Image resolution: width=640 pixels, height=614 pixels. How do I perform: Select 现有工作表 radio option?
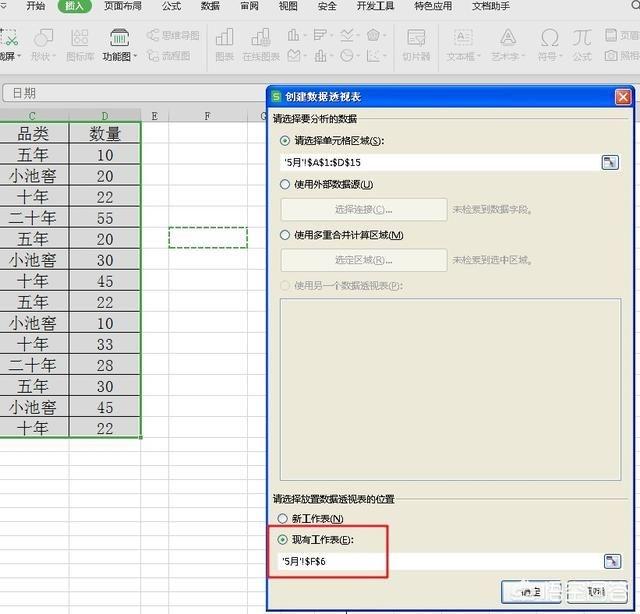(x=282, y=540)
